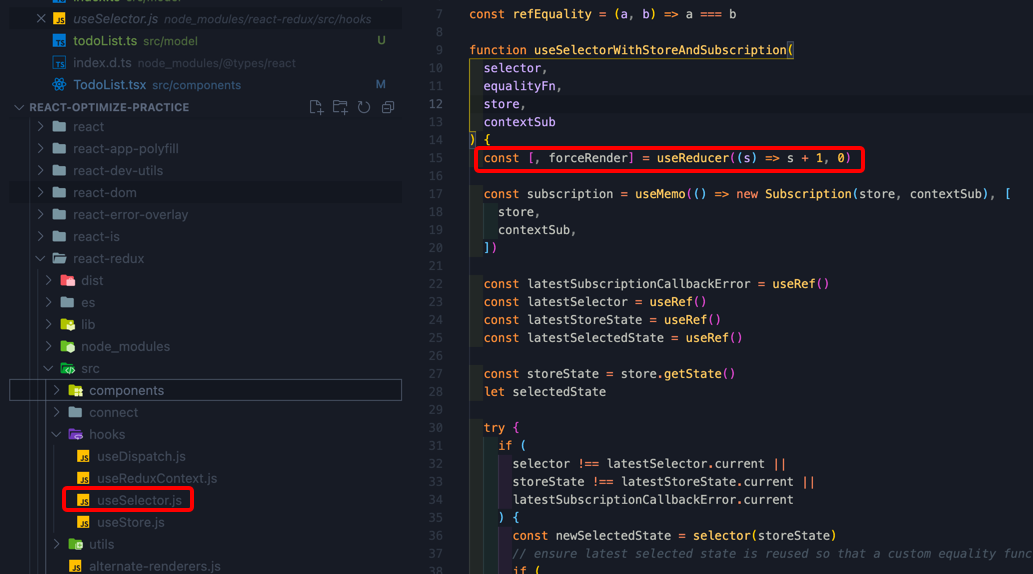The image size is (1033, 574).
Task: Click the src folder icon
Action: (68, 368)
